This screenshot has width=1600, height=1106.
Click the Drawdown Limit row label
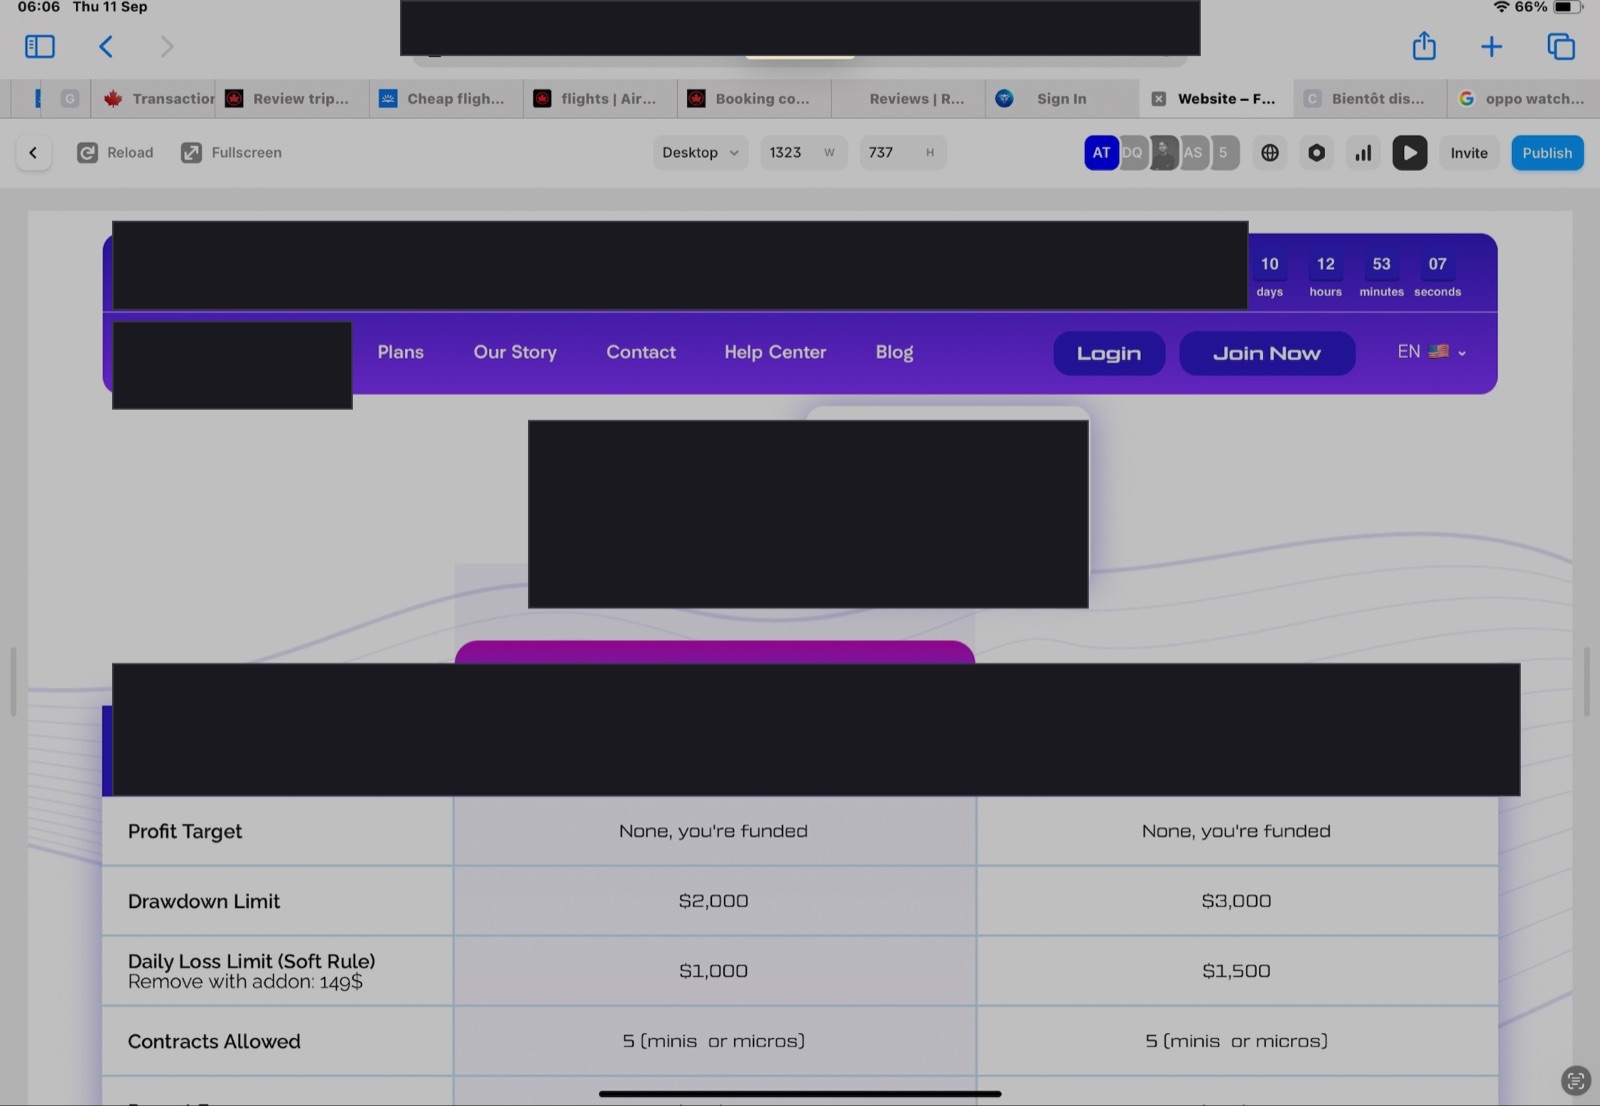tap(204, 901)
